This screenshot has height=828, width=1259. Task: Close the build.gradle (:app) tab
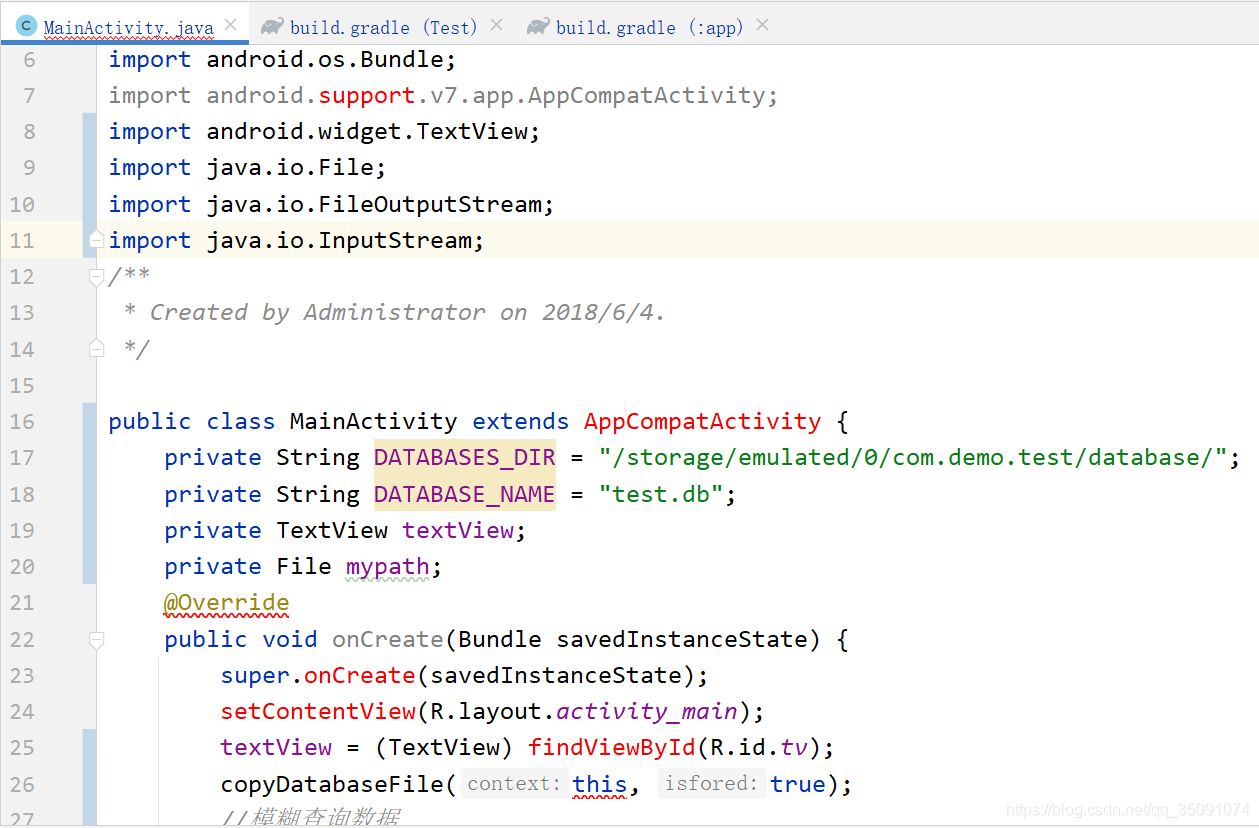[762, 25]
